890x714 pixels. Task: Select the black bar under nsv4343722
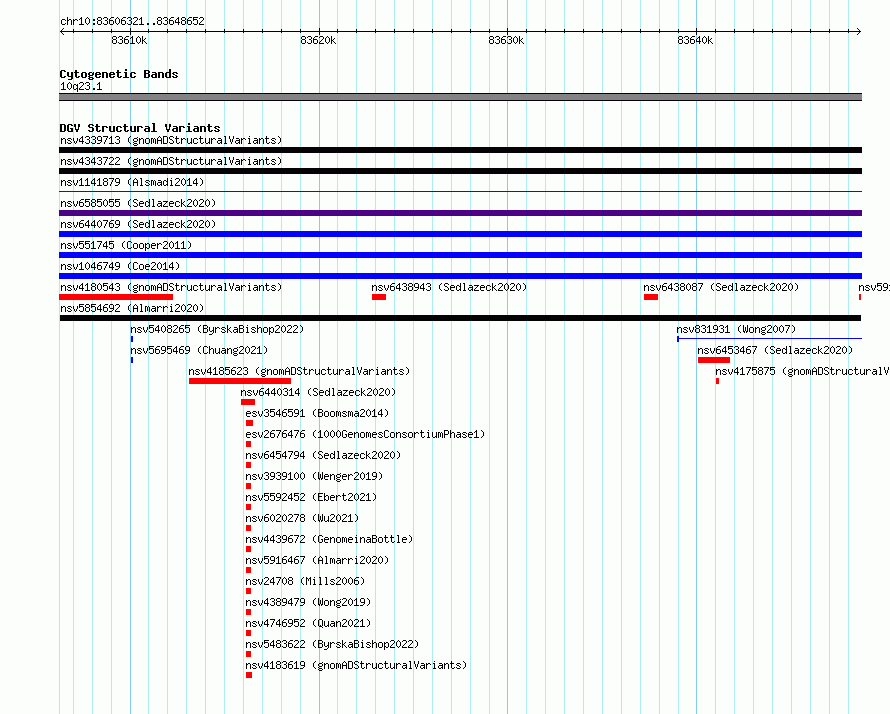click(x=460, y=171)
